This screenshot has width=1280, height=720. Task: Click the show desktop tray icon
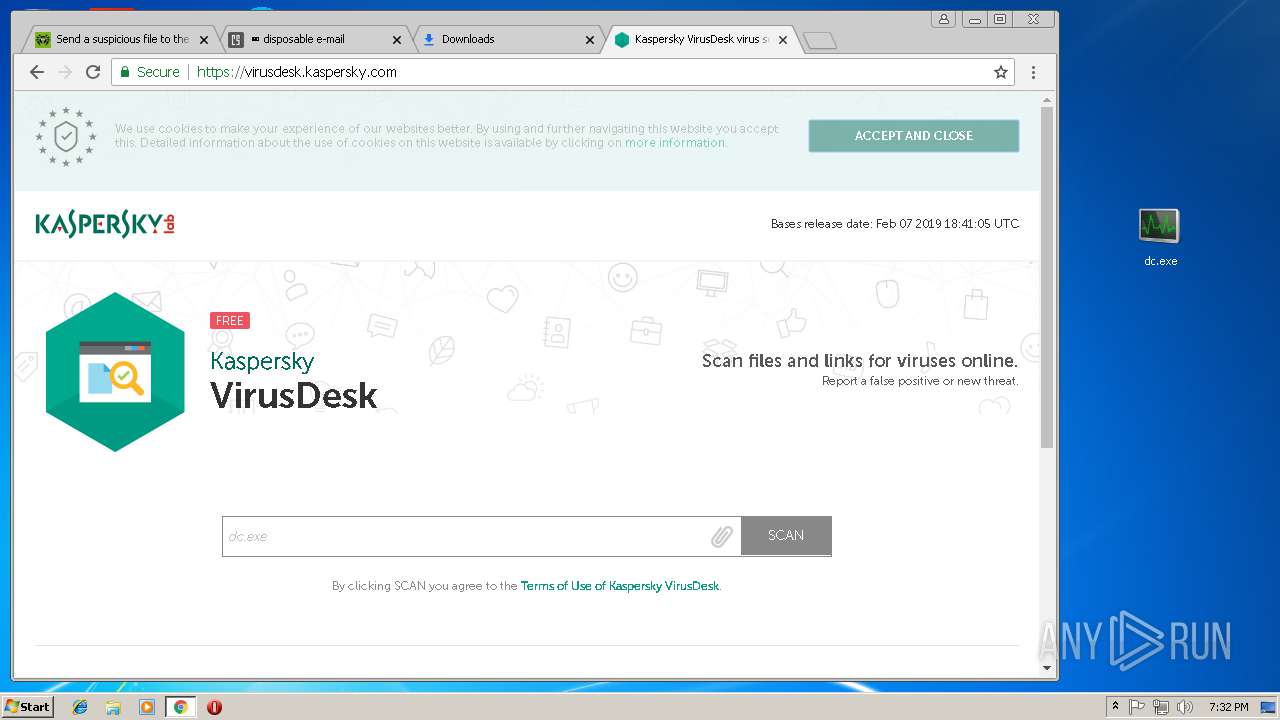pyautogui.click(x=1268, y=707)
